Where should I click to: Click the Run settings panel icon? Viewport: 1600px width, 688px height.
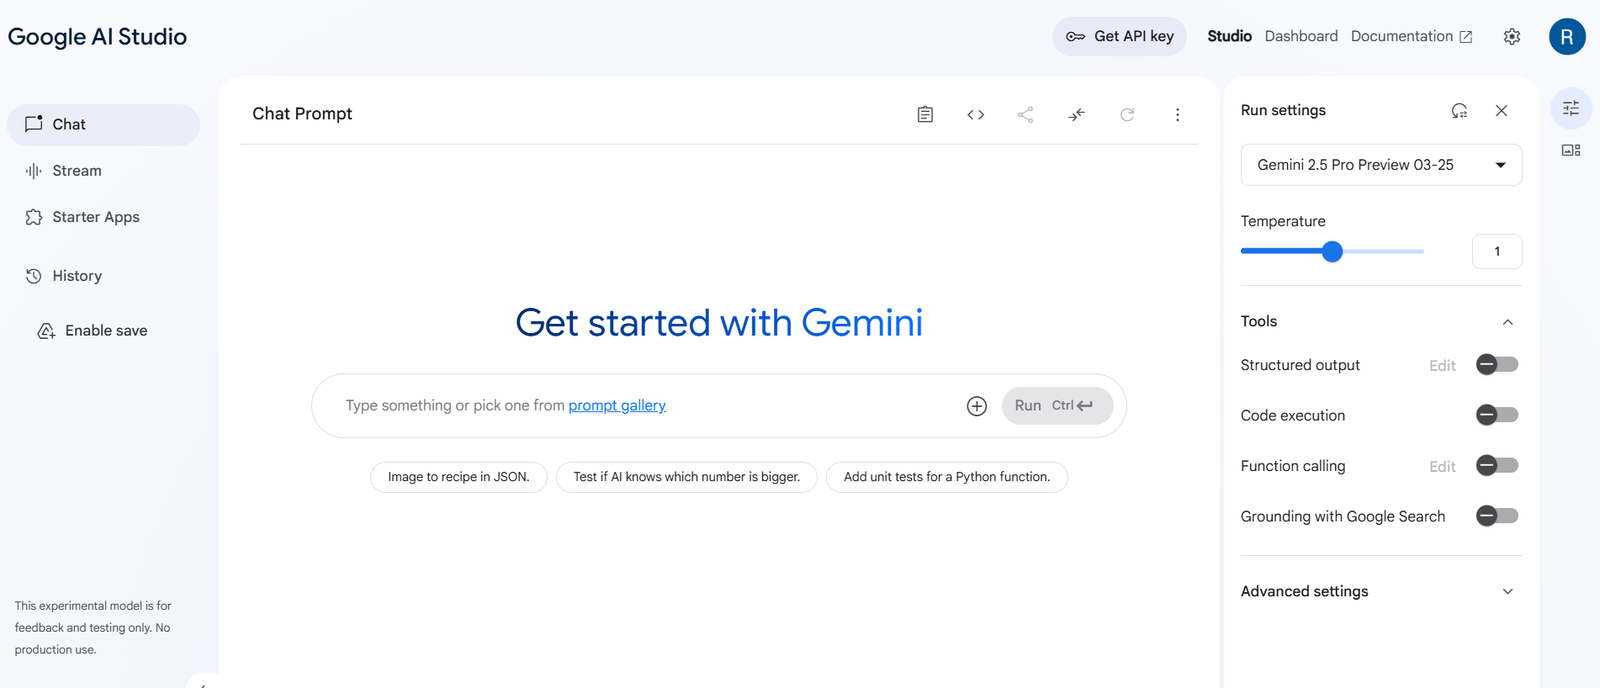tap(1570, 108)
